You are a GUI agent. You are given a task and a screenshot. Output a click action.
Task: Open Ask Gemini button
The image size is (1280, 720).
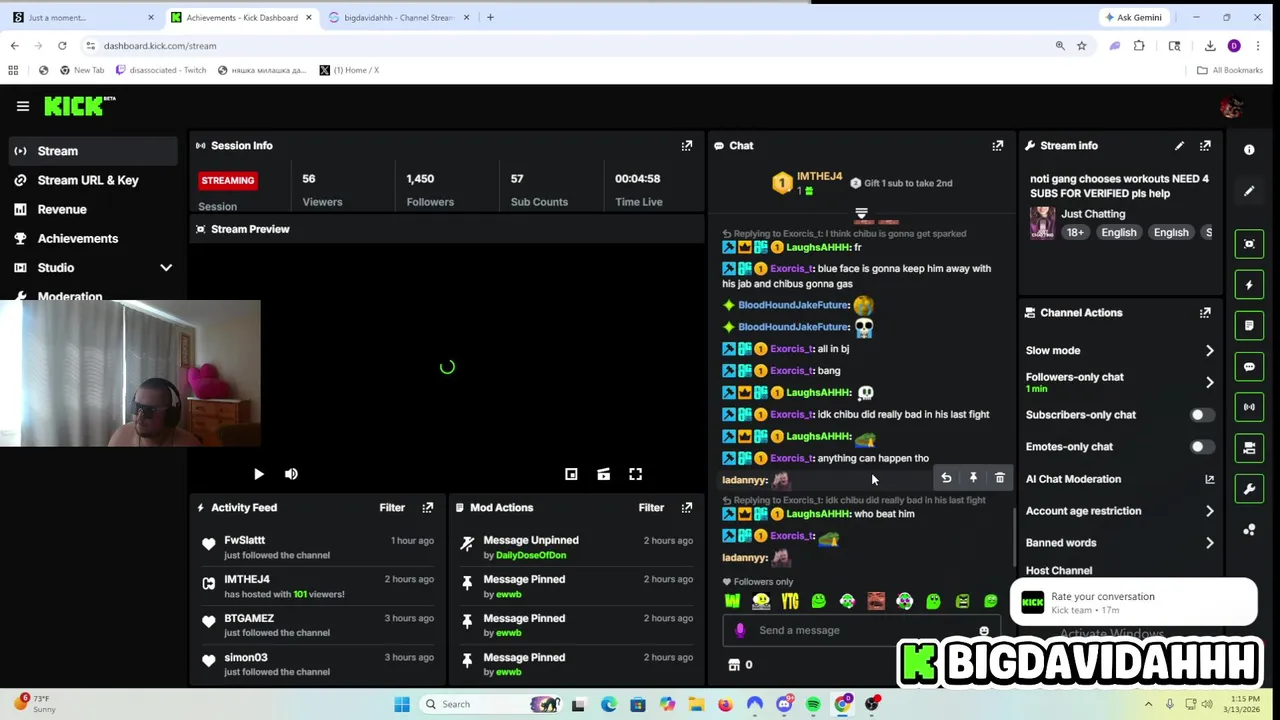click(x=1133, y=17)
